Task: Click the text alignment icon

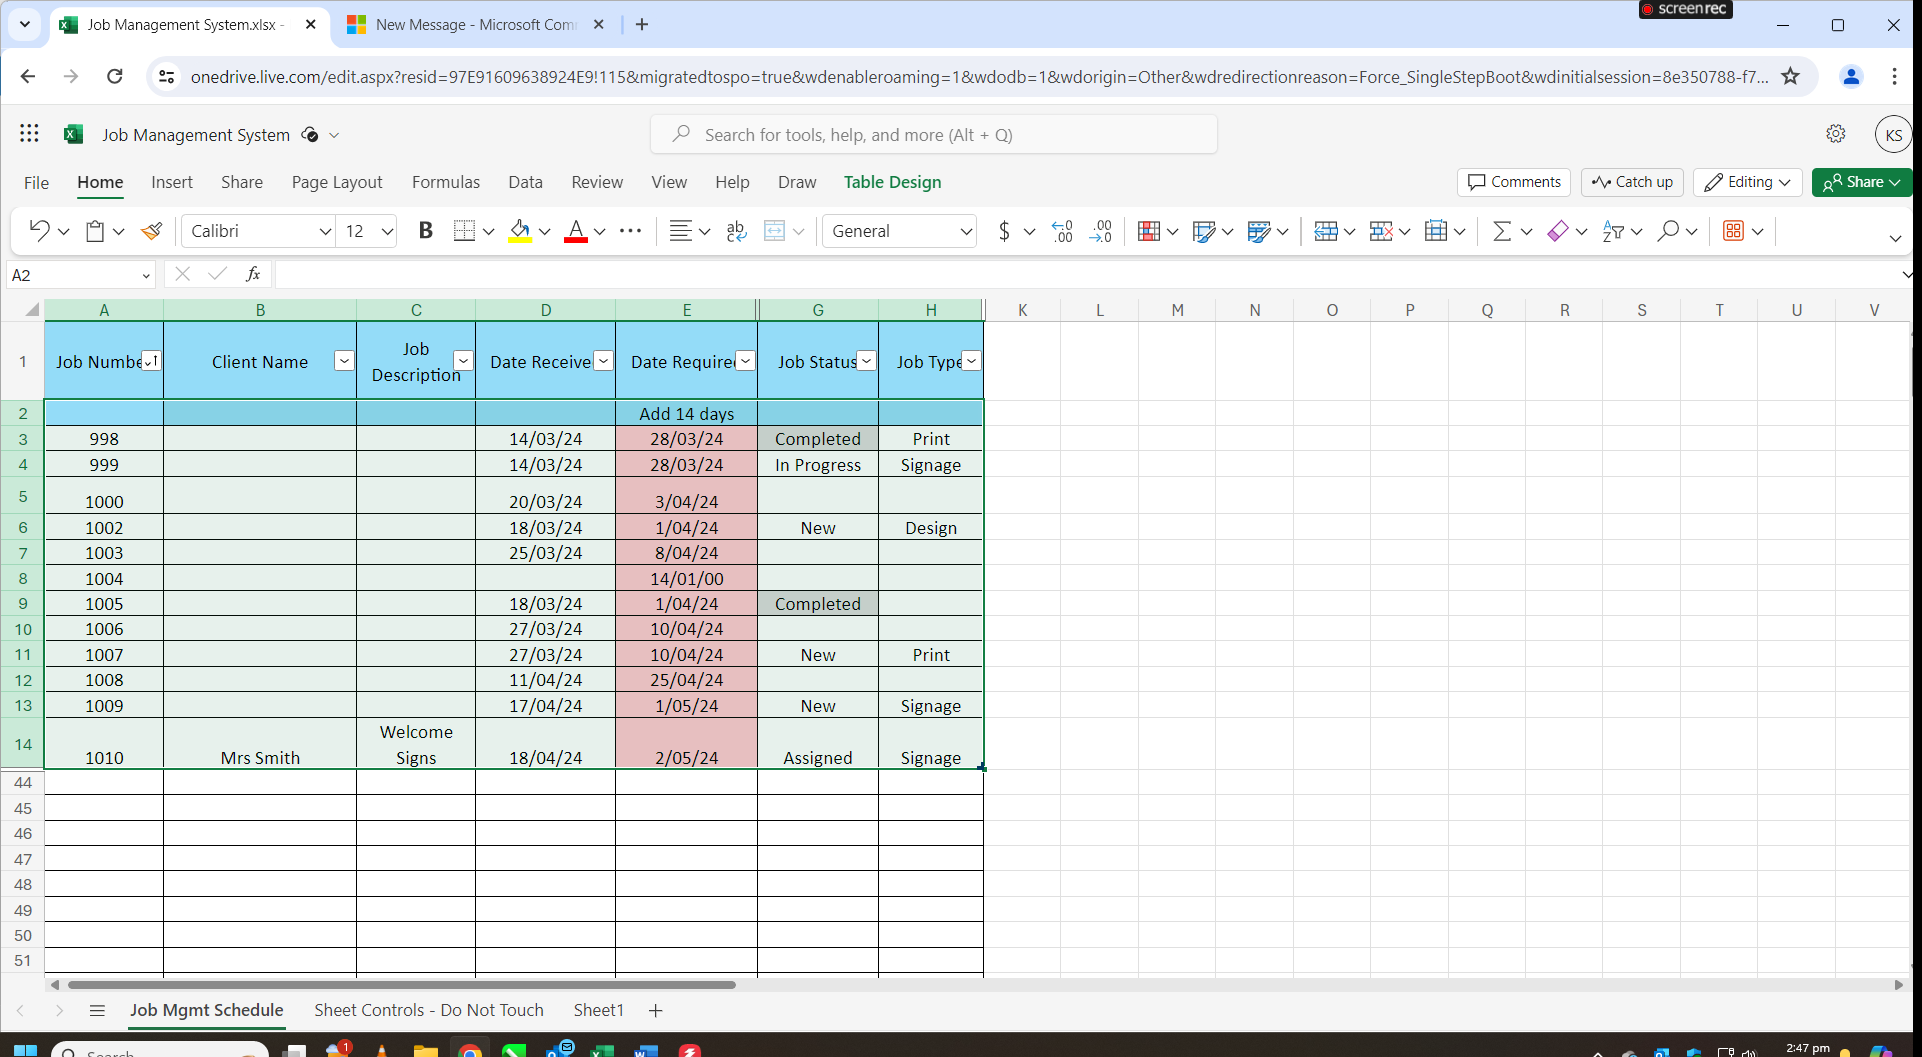Action: click(x=680, y=231)
